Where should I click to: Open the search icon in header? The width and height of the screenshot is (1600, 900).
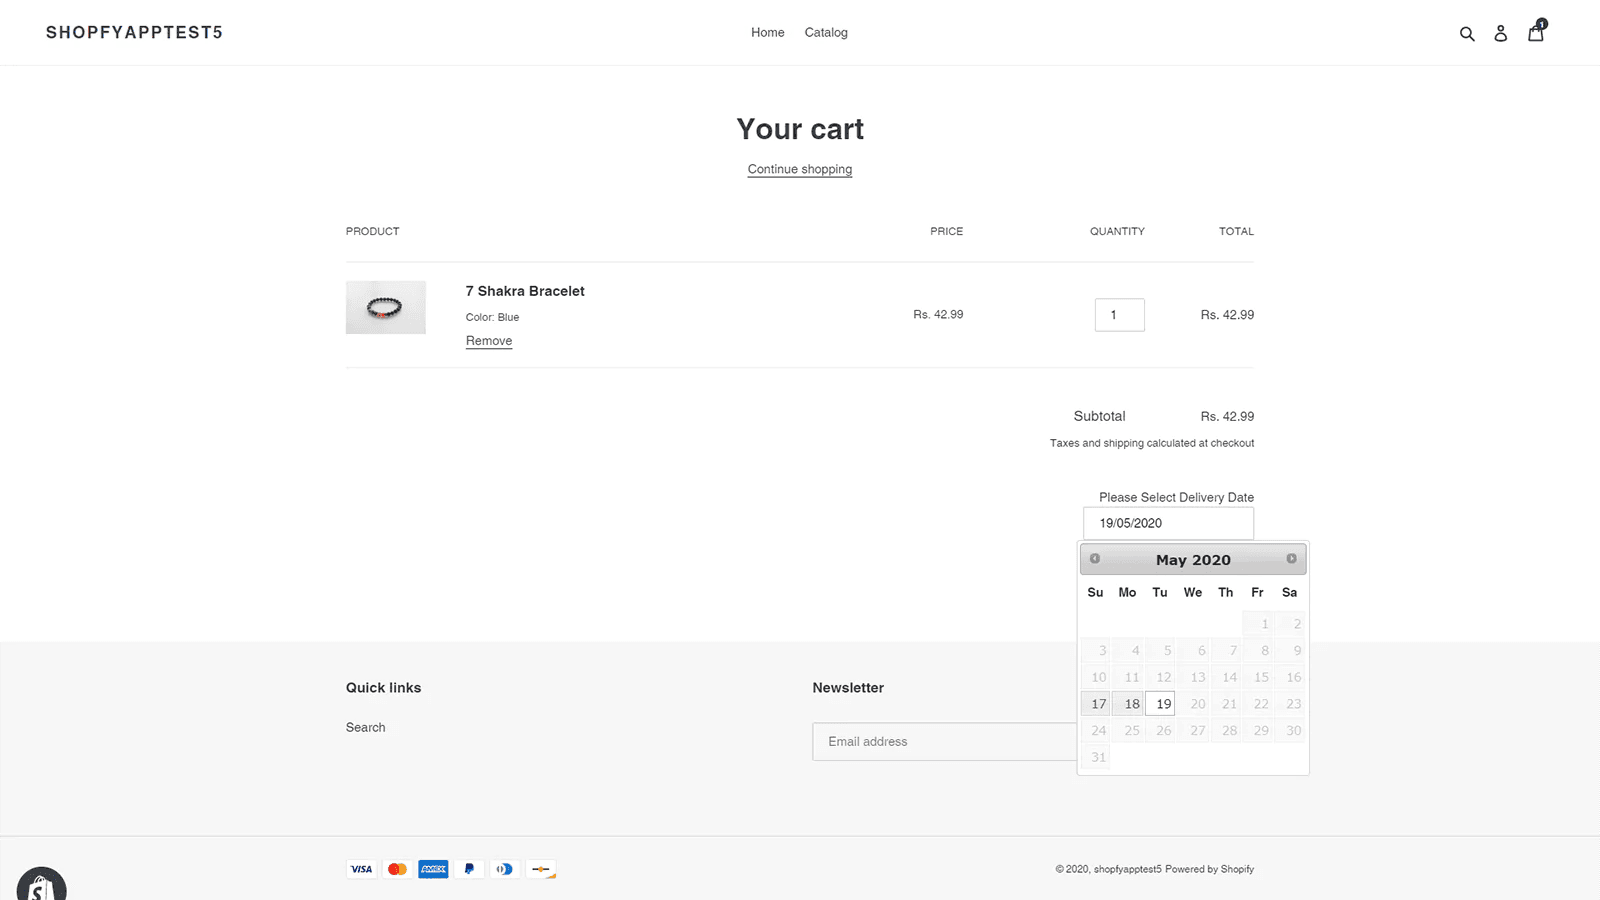point(1467,33)
